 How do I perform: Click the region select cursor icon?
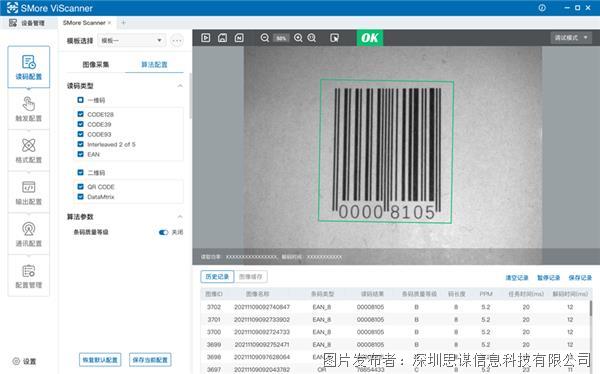tap(334, 38)
